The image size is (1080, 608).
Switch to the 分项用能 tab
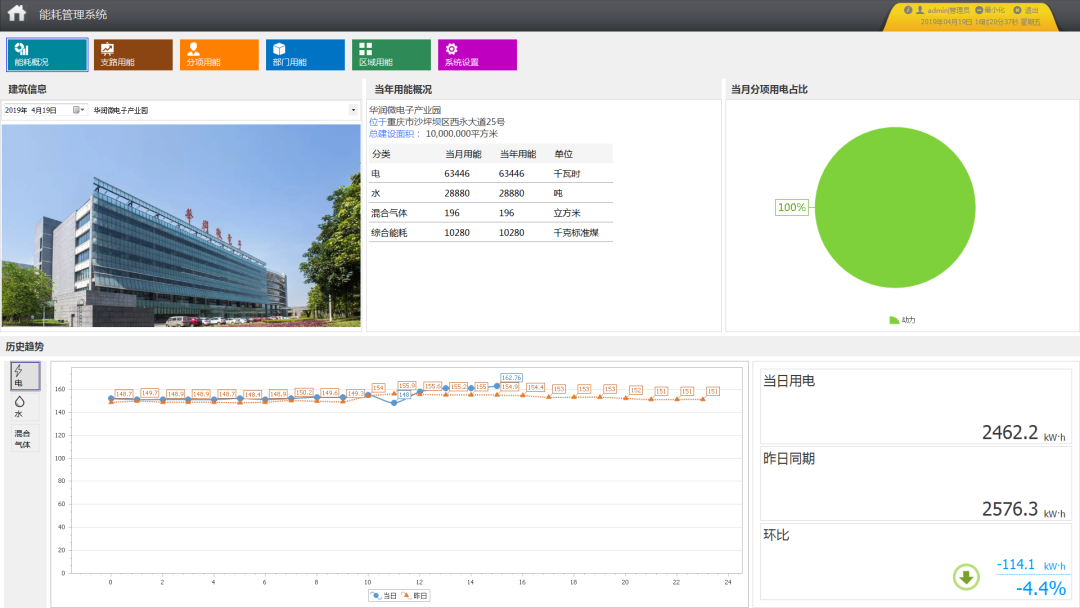[218, 54]
